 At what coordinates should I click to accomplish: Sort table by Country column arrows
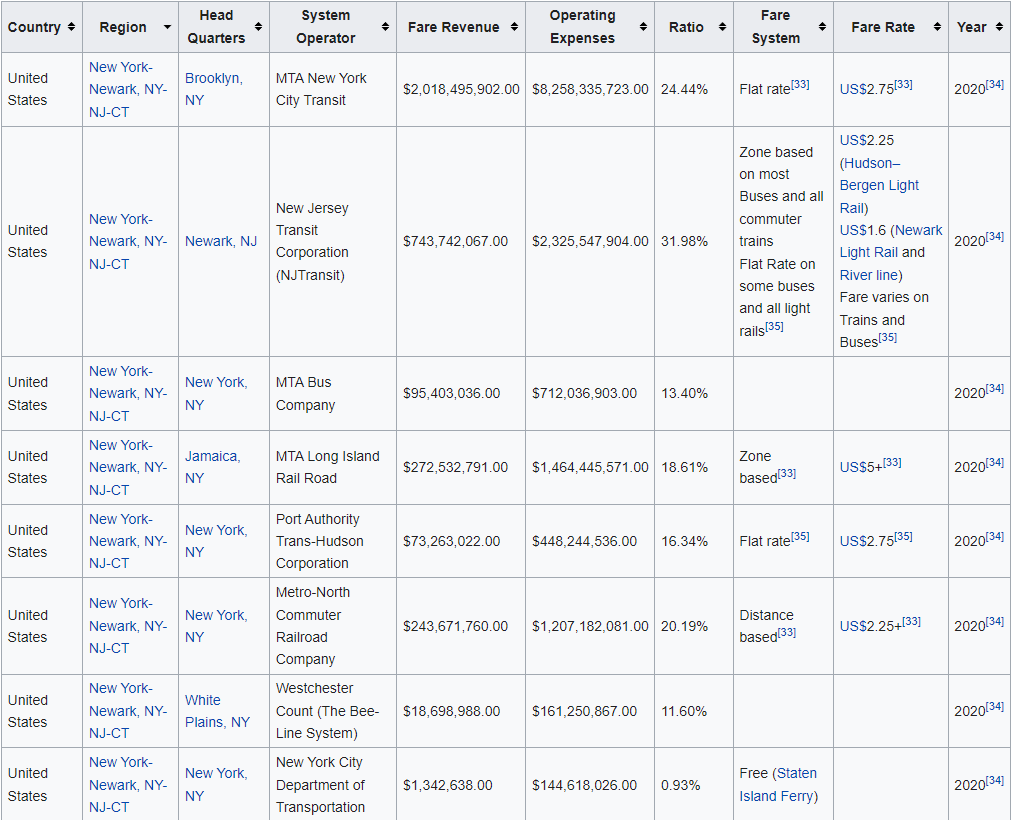tap(71, 27)
